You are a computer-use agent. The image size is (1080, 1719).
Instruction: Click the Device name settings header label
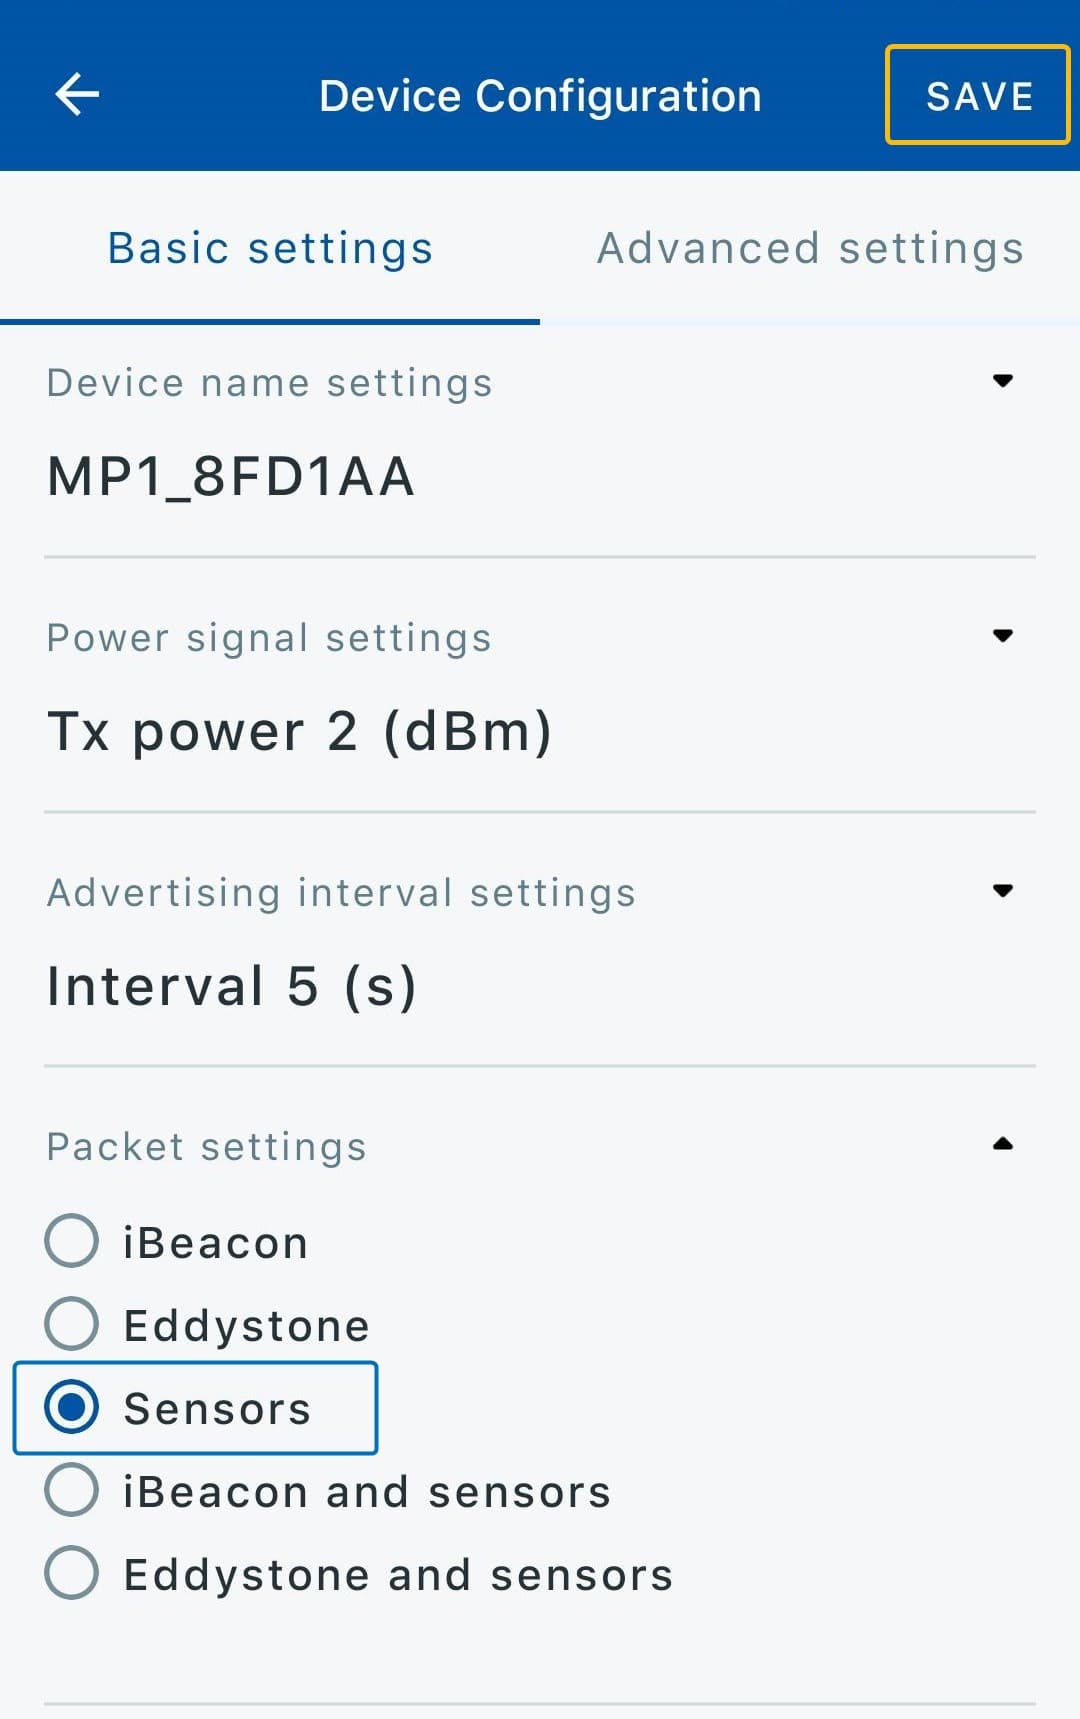pos(270,383)
